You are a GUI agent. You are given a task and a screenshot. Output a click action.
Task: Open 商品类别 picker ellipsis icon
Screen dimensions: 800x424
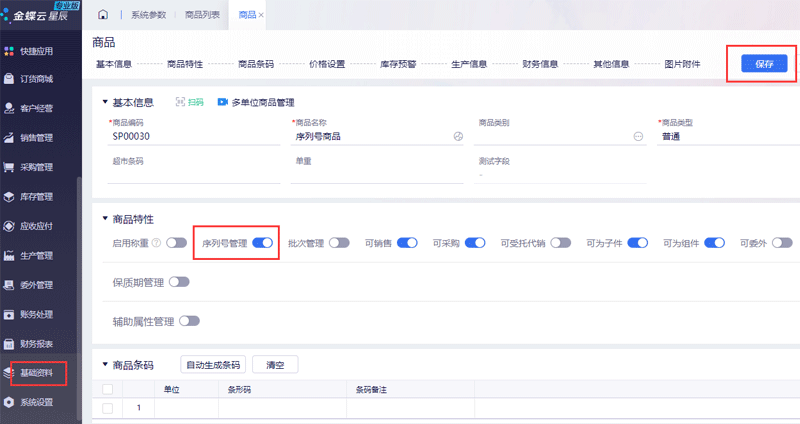pos(638,136)
